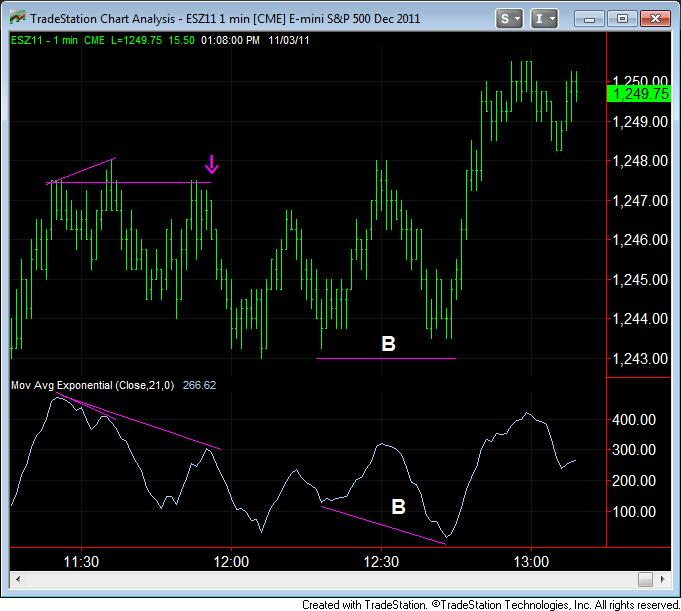
Task: Click the 1,248.00 price axis label
Action: (640, 161)
